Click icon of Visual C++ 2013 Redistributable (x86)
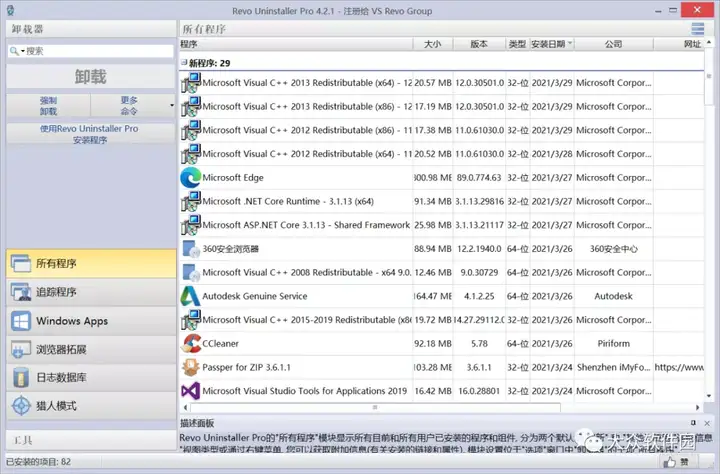720x474 pixels. [x=191, y=107]
